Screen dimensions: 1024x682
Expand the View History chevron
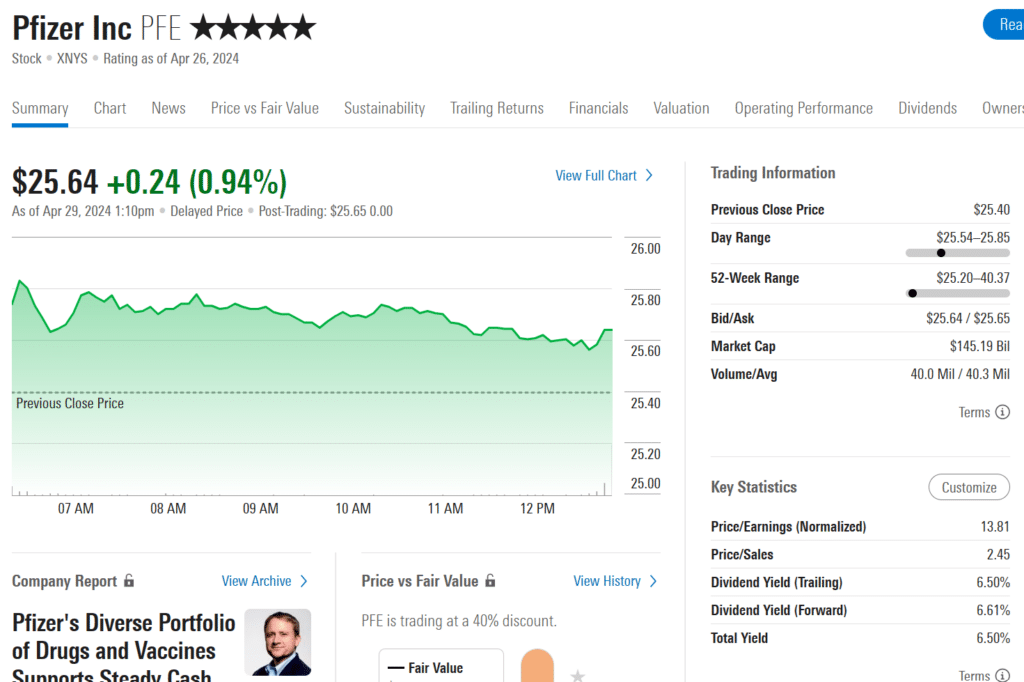(x=653, y=581)
